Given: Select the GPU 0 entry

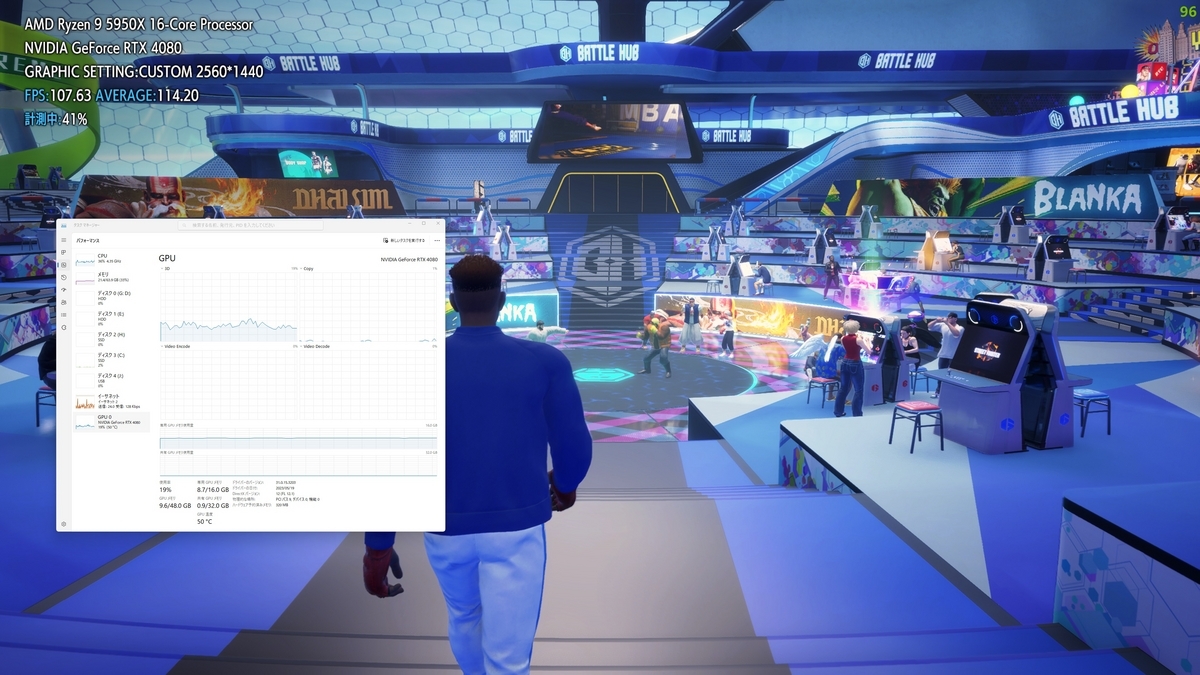Looking at the screenshot, I should pyautogui.click(x=112, y=422).
